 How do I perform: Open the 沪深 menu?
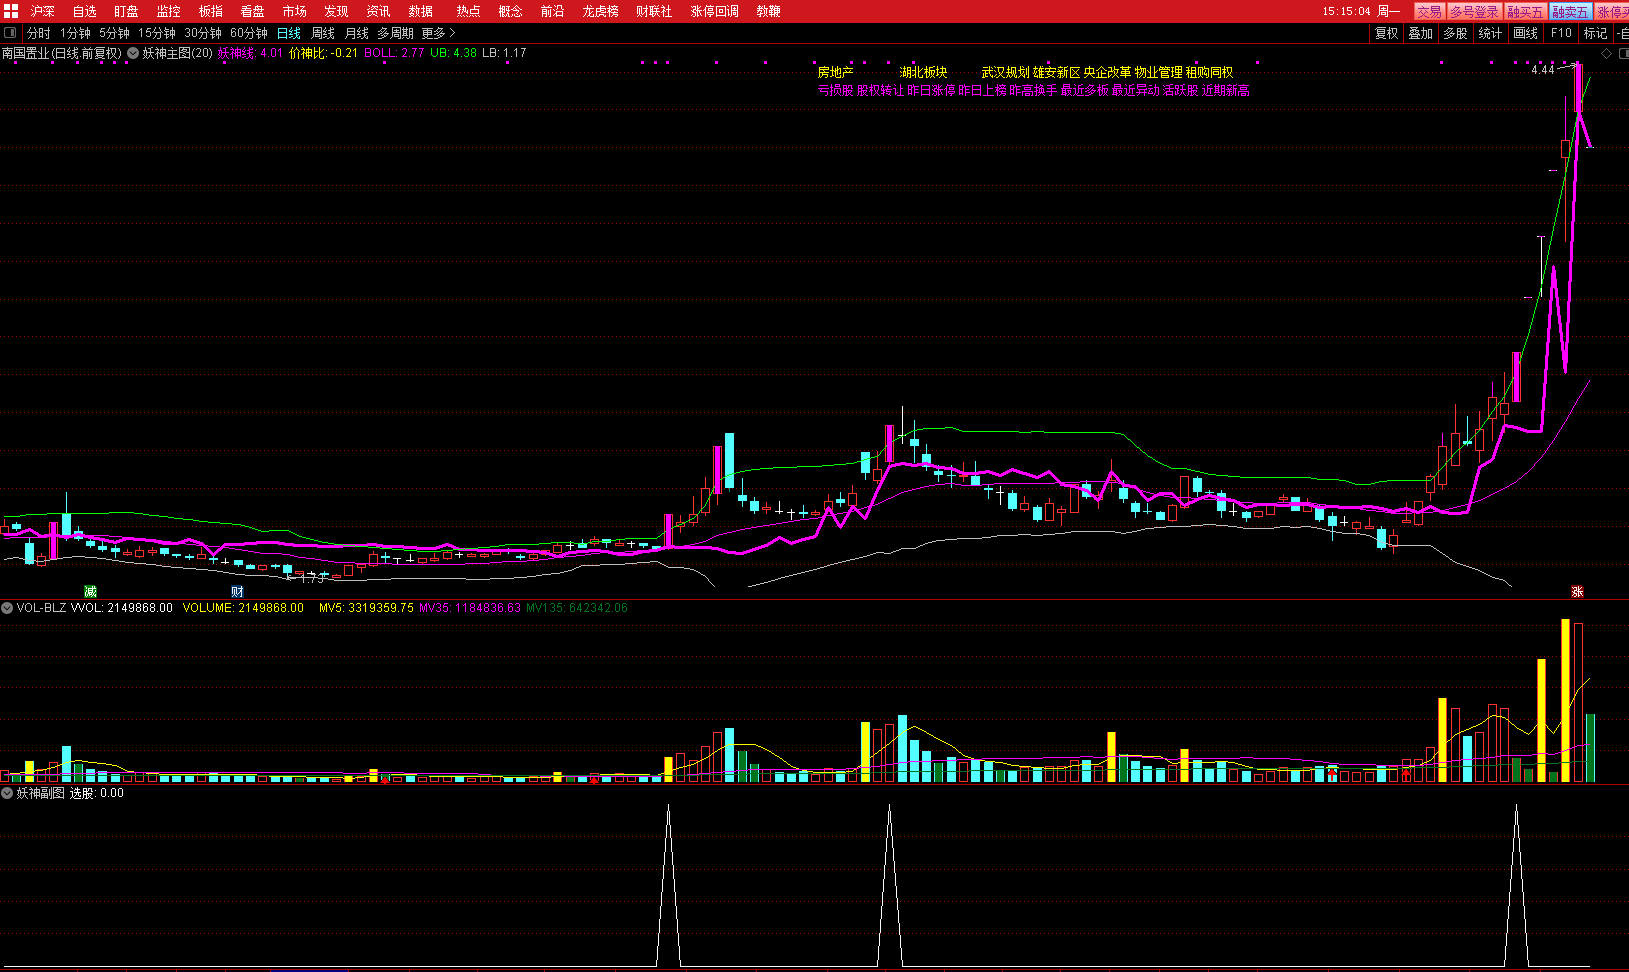(43, 11)
